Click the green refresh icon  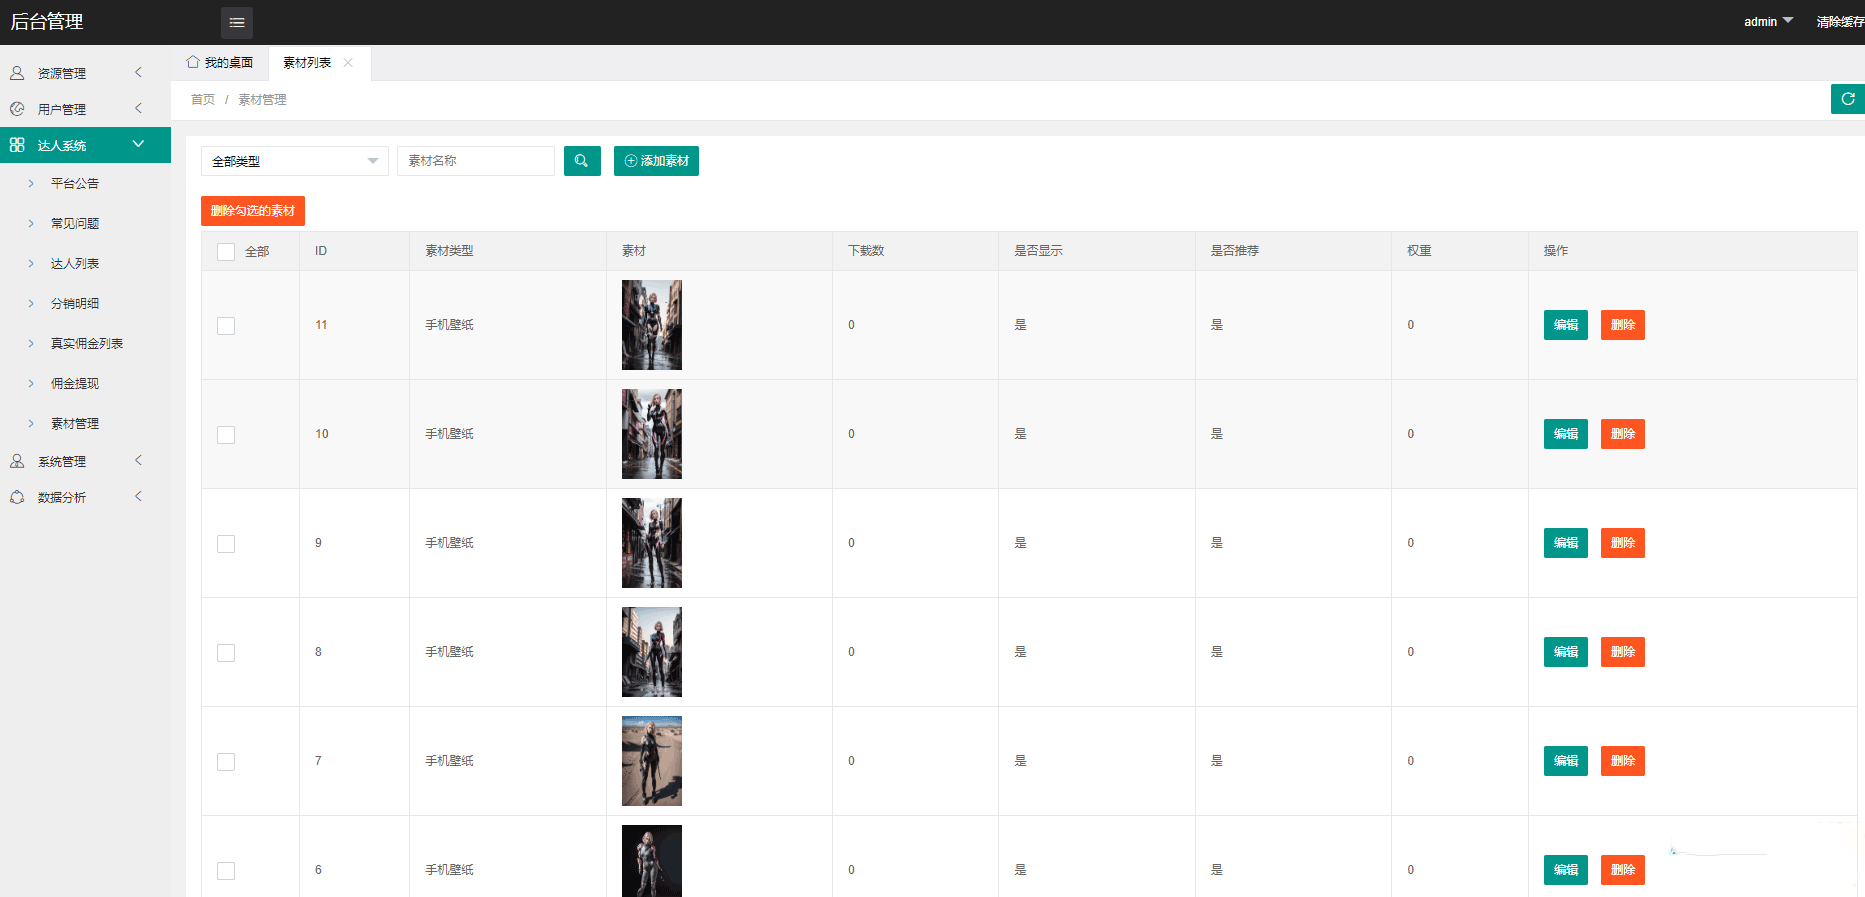point(1847,99)
